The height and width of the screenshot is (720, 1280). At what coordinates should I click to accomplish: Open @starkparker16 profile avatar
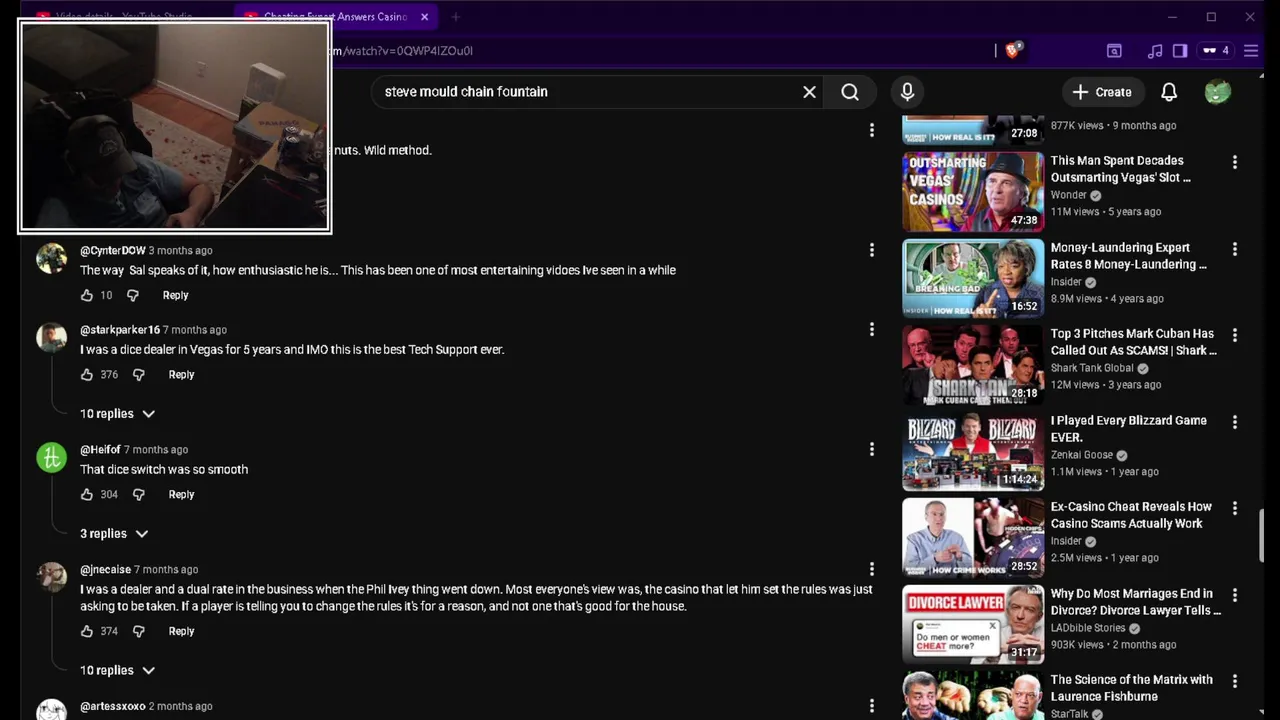[x=51, y=338]
